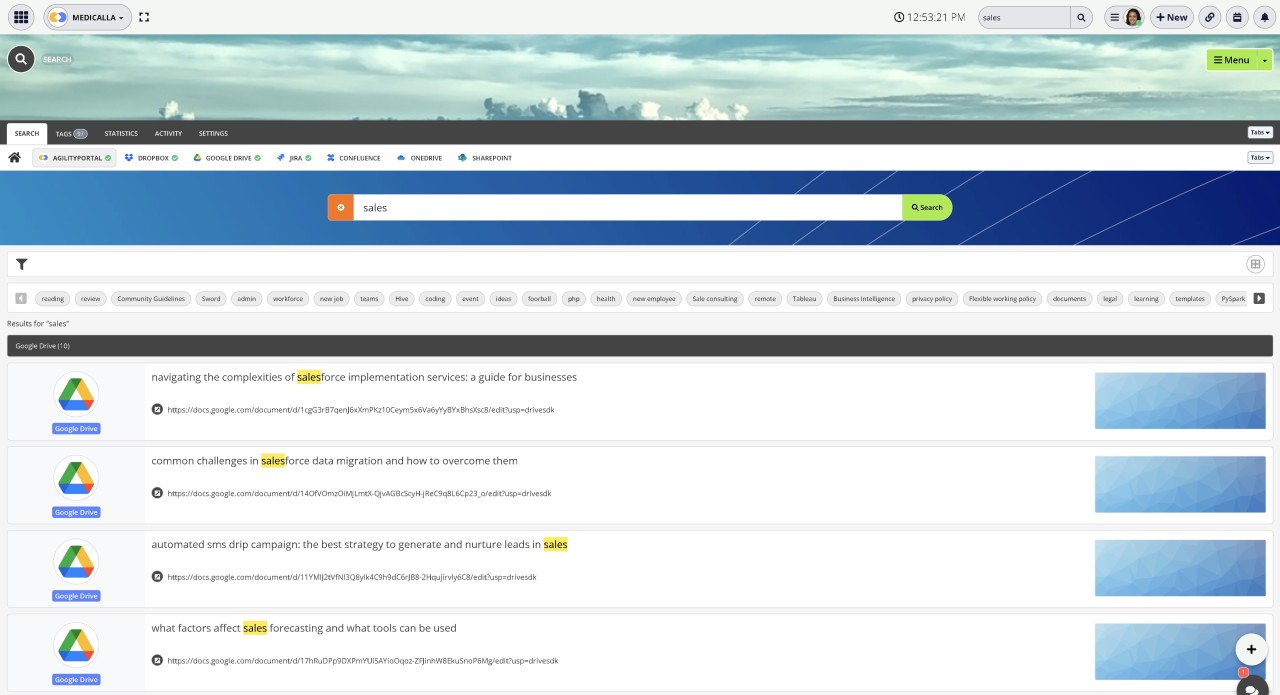This screenshot has width=1280, height=695.
Task: Select the Dropbox source tab icon
Action: [128, 157]
